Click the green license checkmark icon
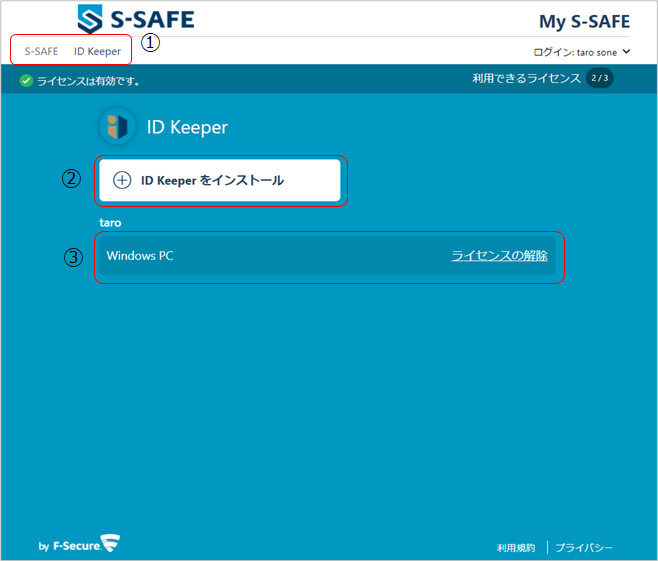 click(x=26, y=81)
